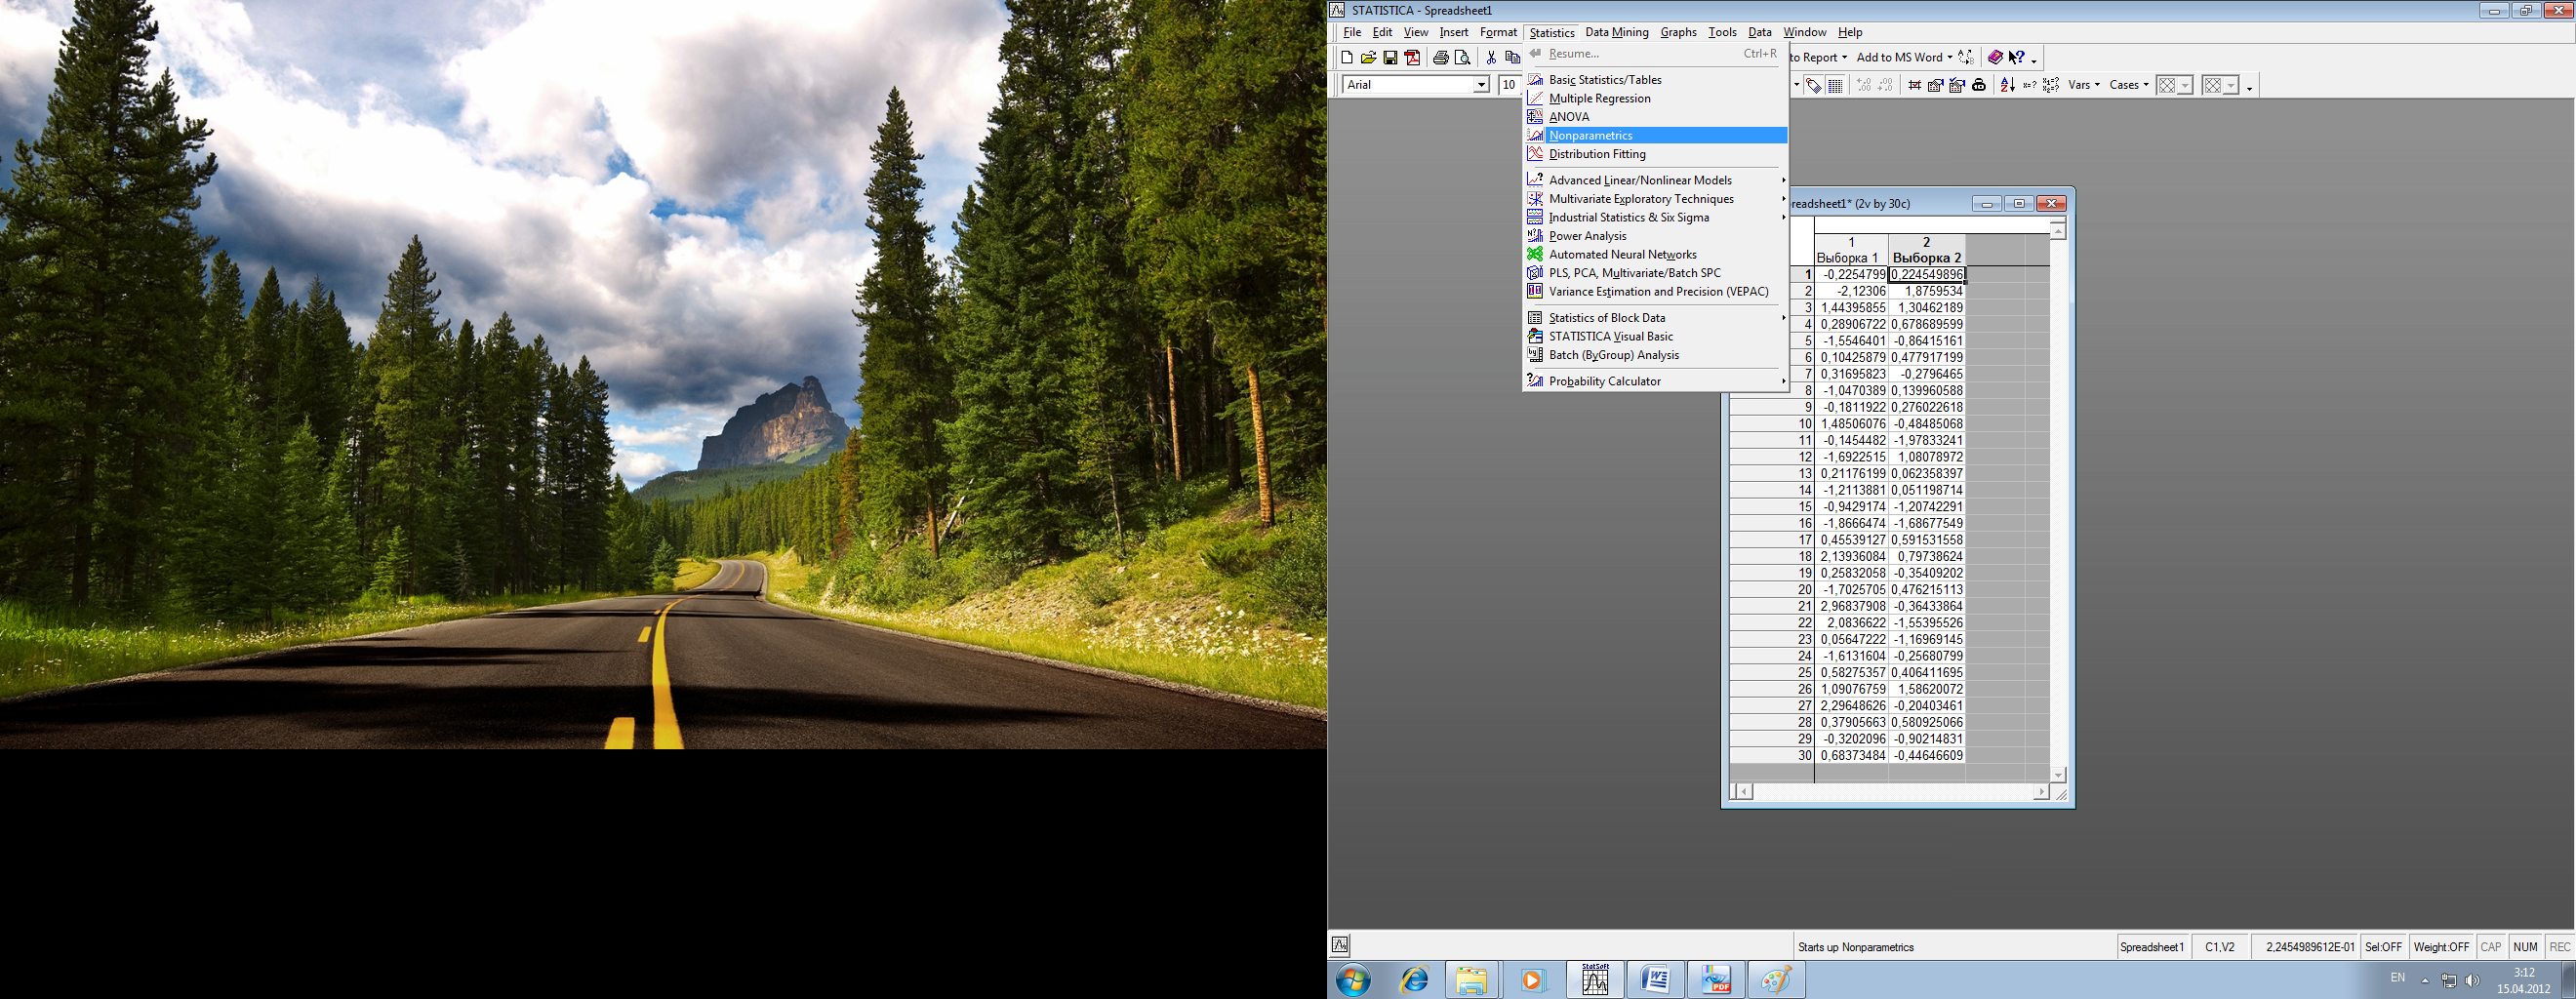The height and width of the screenshot is (999, 2576).
Task: Open the first border pattern dropdown
Action: coord(2186,86)
